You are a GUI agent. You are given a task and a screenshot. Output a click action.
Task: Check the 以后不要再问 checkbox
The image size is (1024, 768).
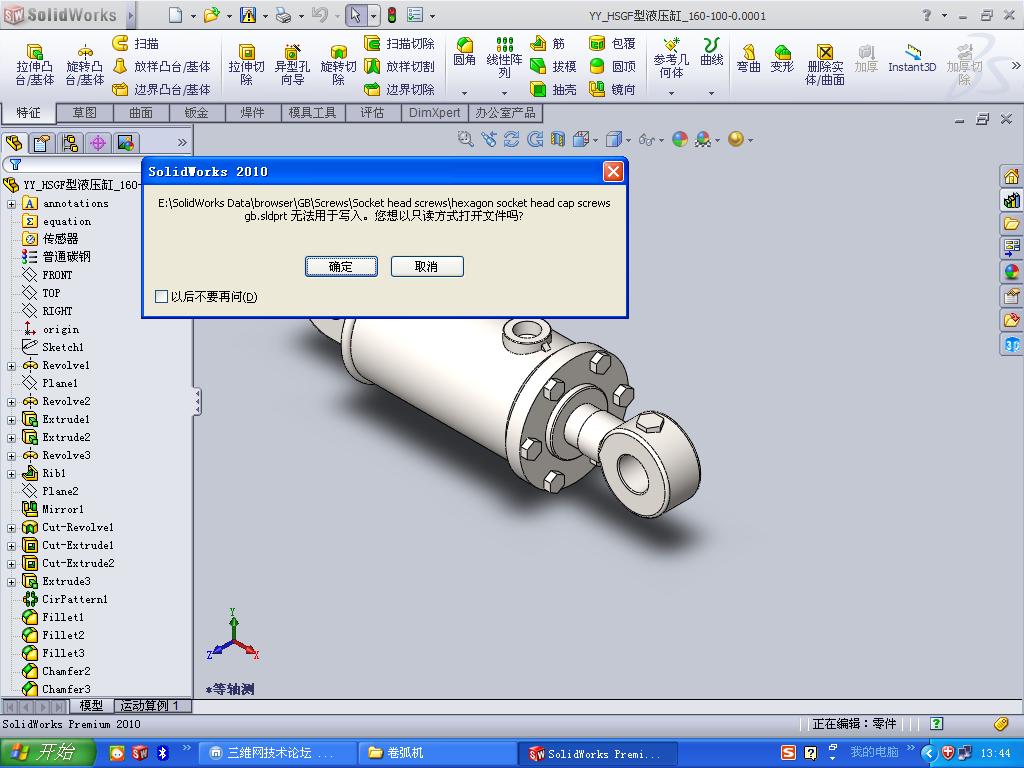click(x=161, y=296)
